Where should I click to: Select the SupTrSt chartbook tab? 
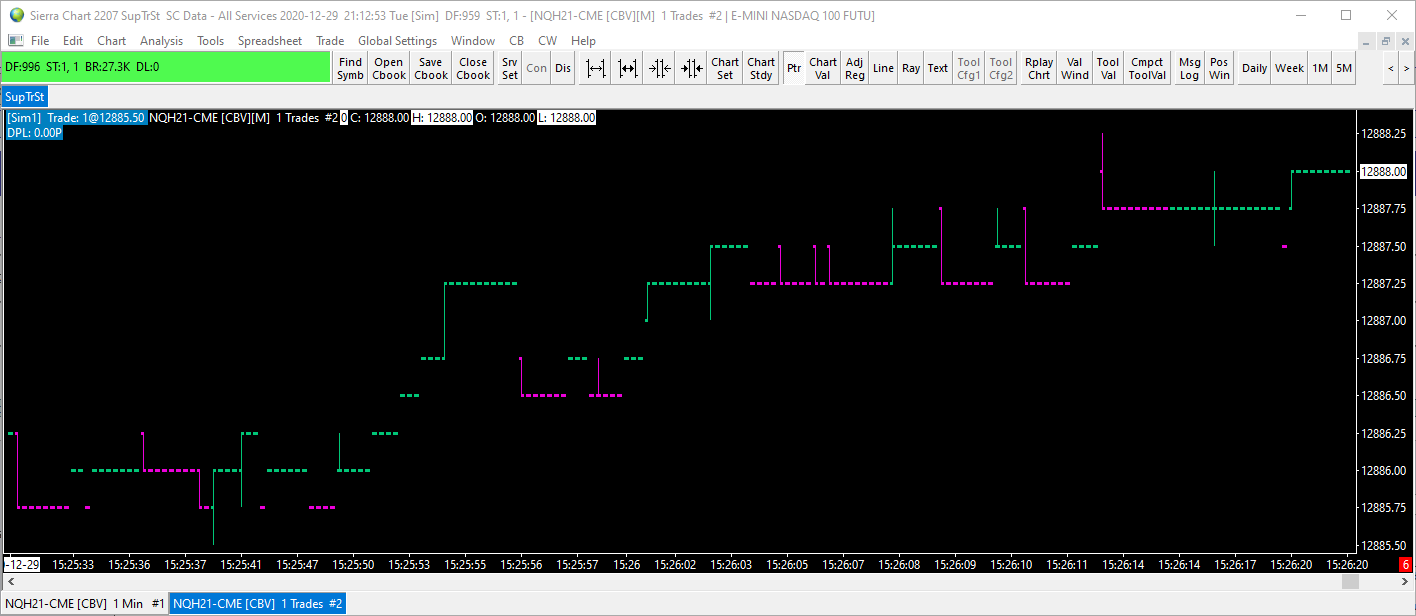tap(25, 97)
